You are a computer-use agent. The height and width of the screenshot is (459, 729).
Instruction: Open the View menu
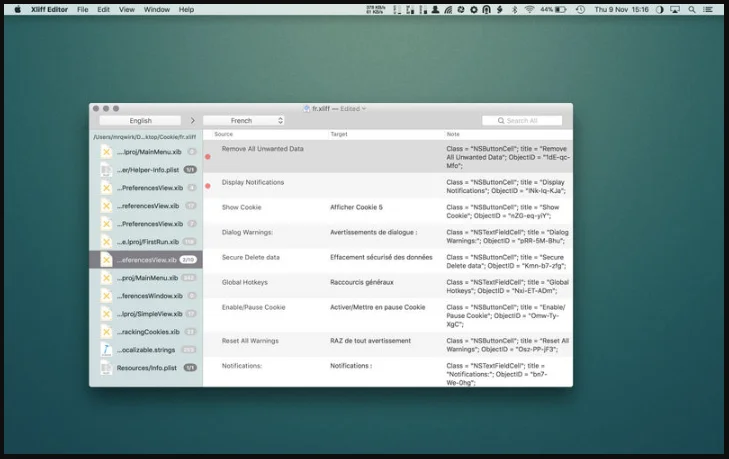tap(126, 9)
